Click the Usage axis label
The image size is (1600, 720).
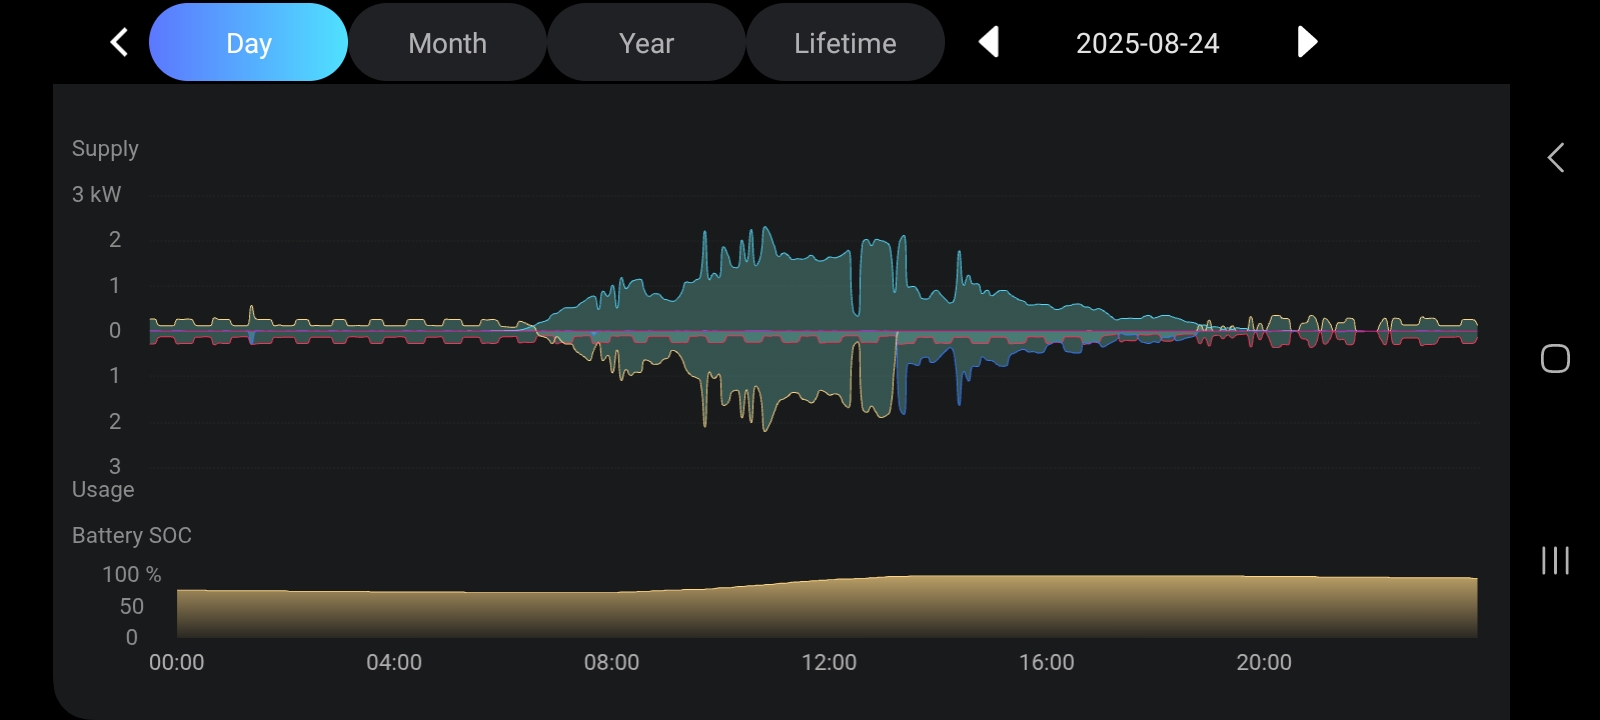click(x=103, y=490)
